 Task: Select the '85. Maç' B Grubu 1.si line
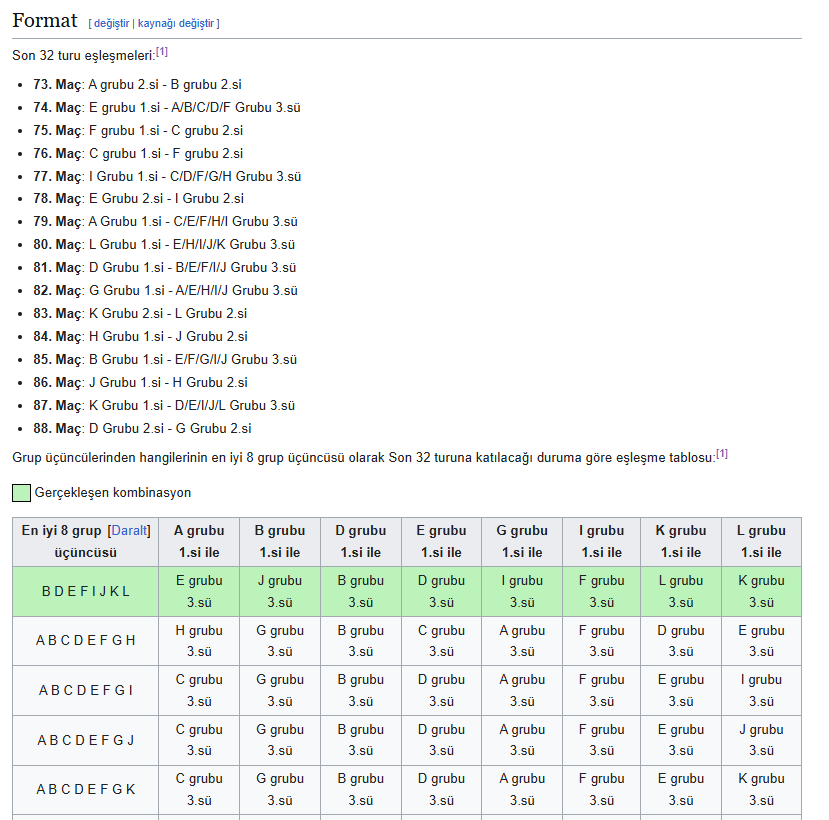(165, 360)
